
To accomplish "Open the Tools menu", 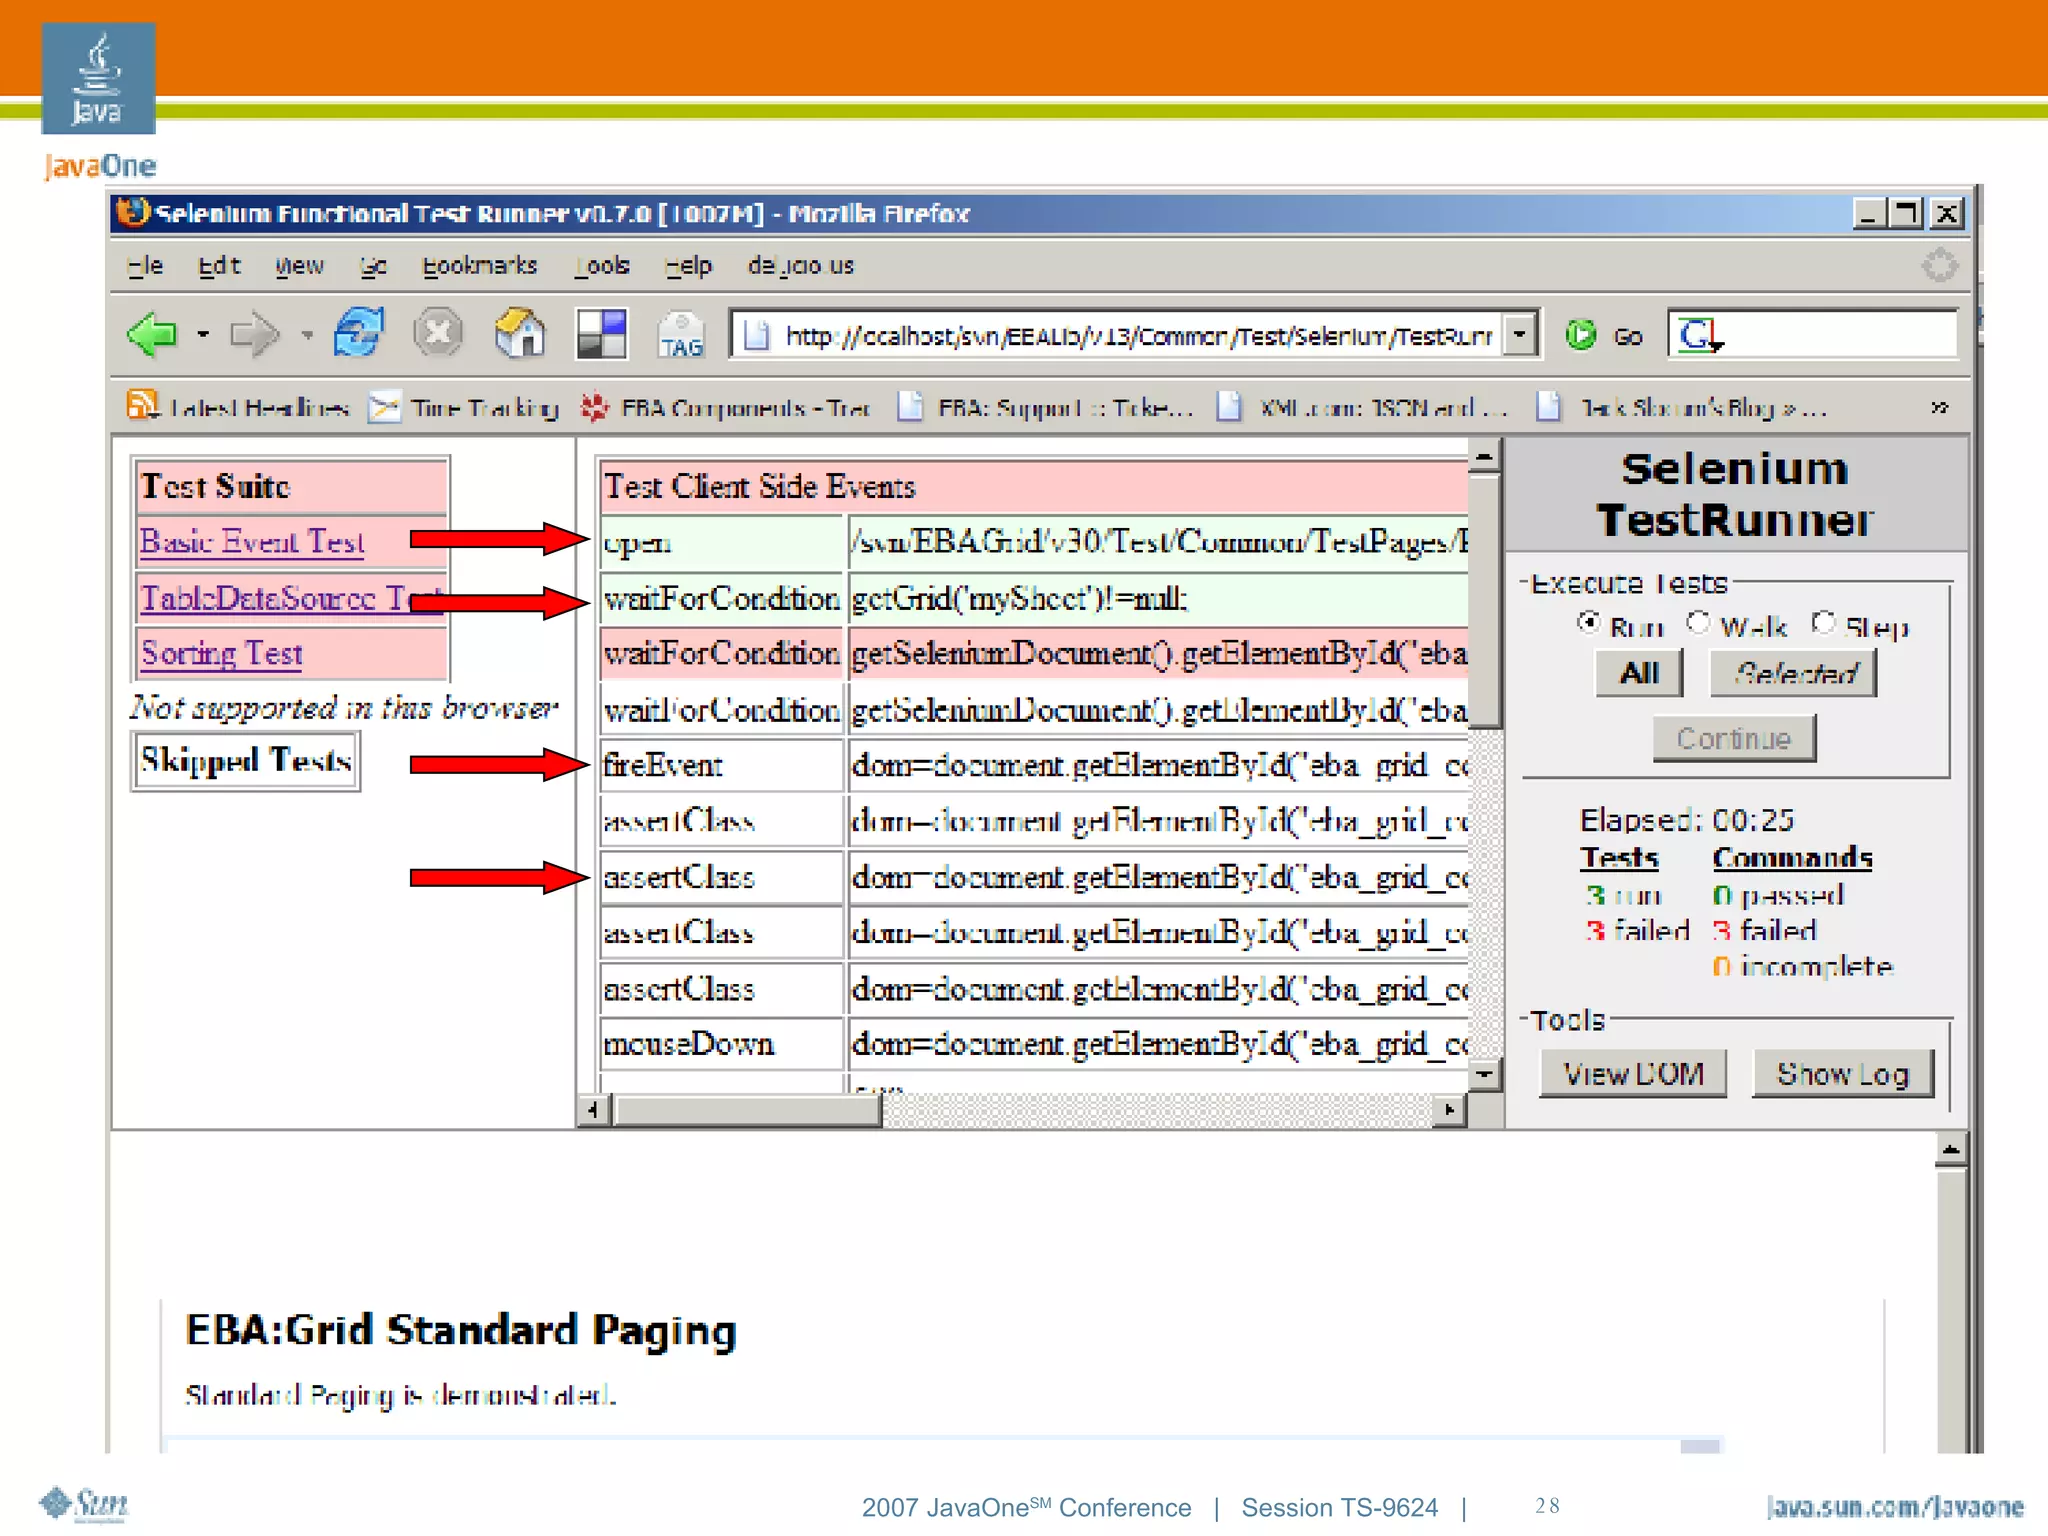I will click(x=602, y=265).
